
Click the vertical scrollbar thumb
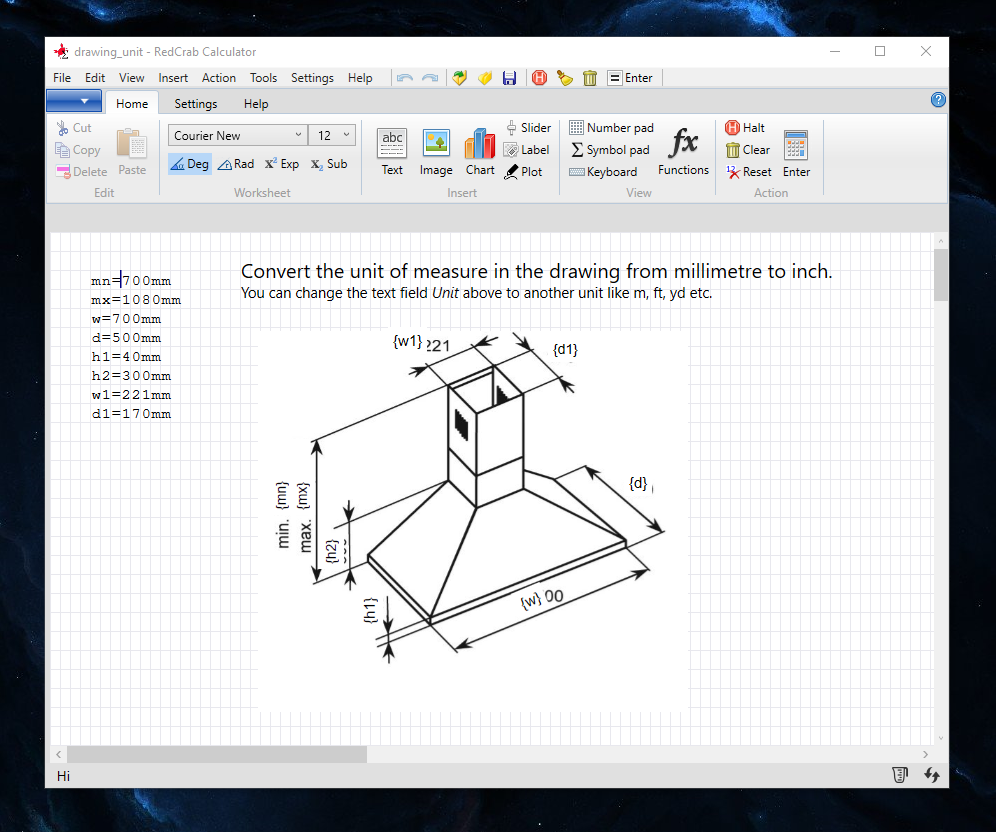(x=941, y=275)
